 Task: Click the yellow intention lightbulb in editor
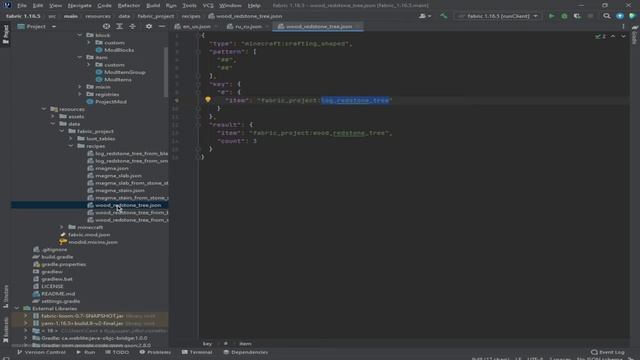(208, 100)
